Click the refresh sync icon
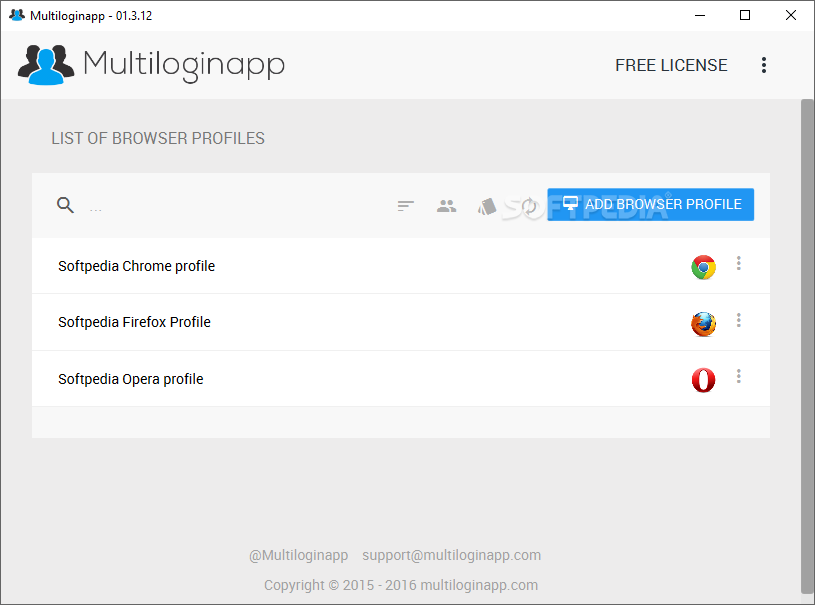 point(529,206)
